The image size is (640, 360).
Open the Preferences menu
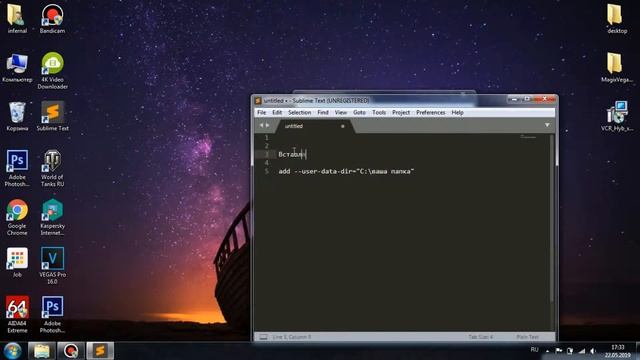pyautogui.click(x=431, y=112)
